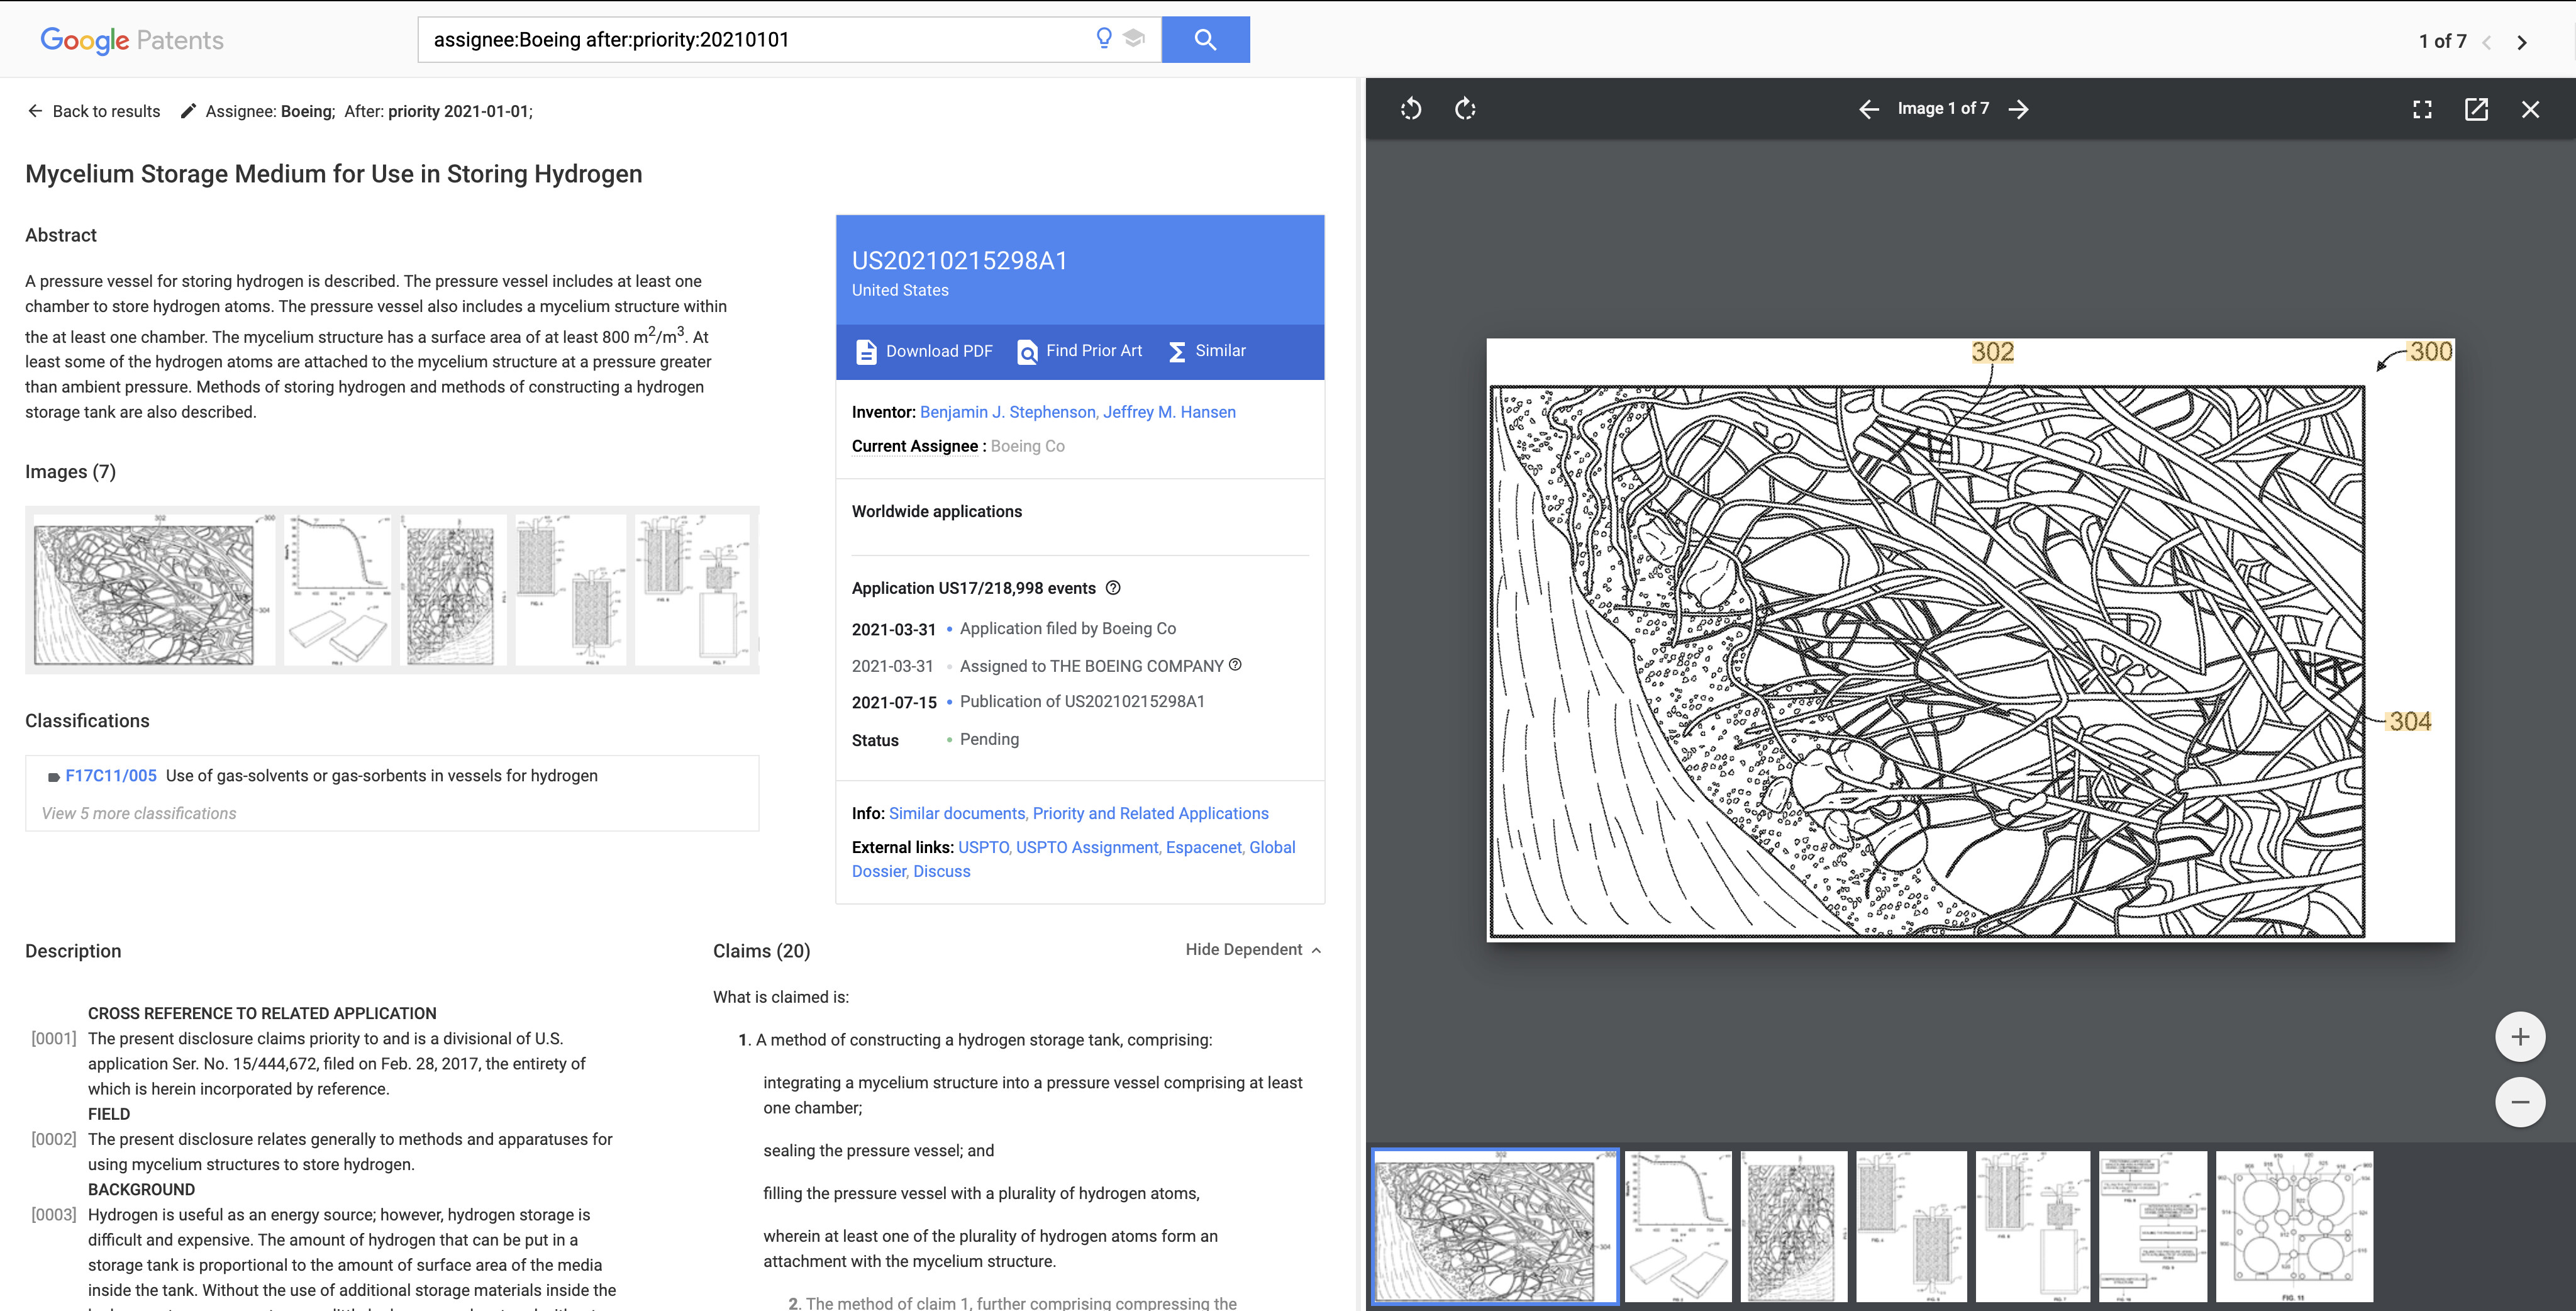Viewport: 2576px width, 1311px height.
Task: Go to next search result arrow
Action: (2522, 42)
